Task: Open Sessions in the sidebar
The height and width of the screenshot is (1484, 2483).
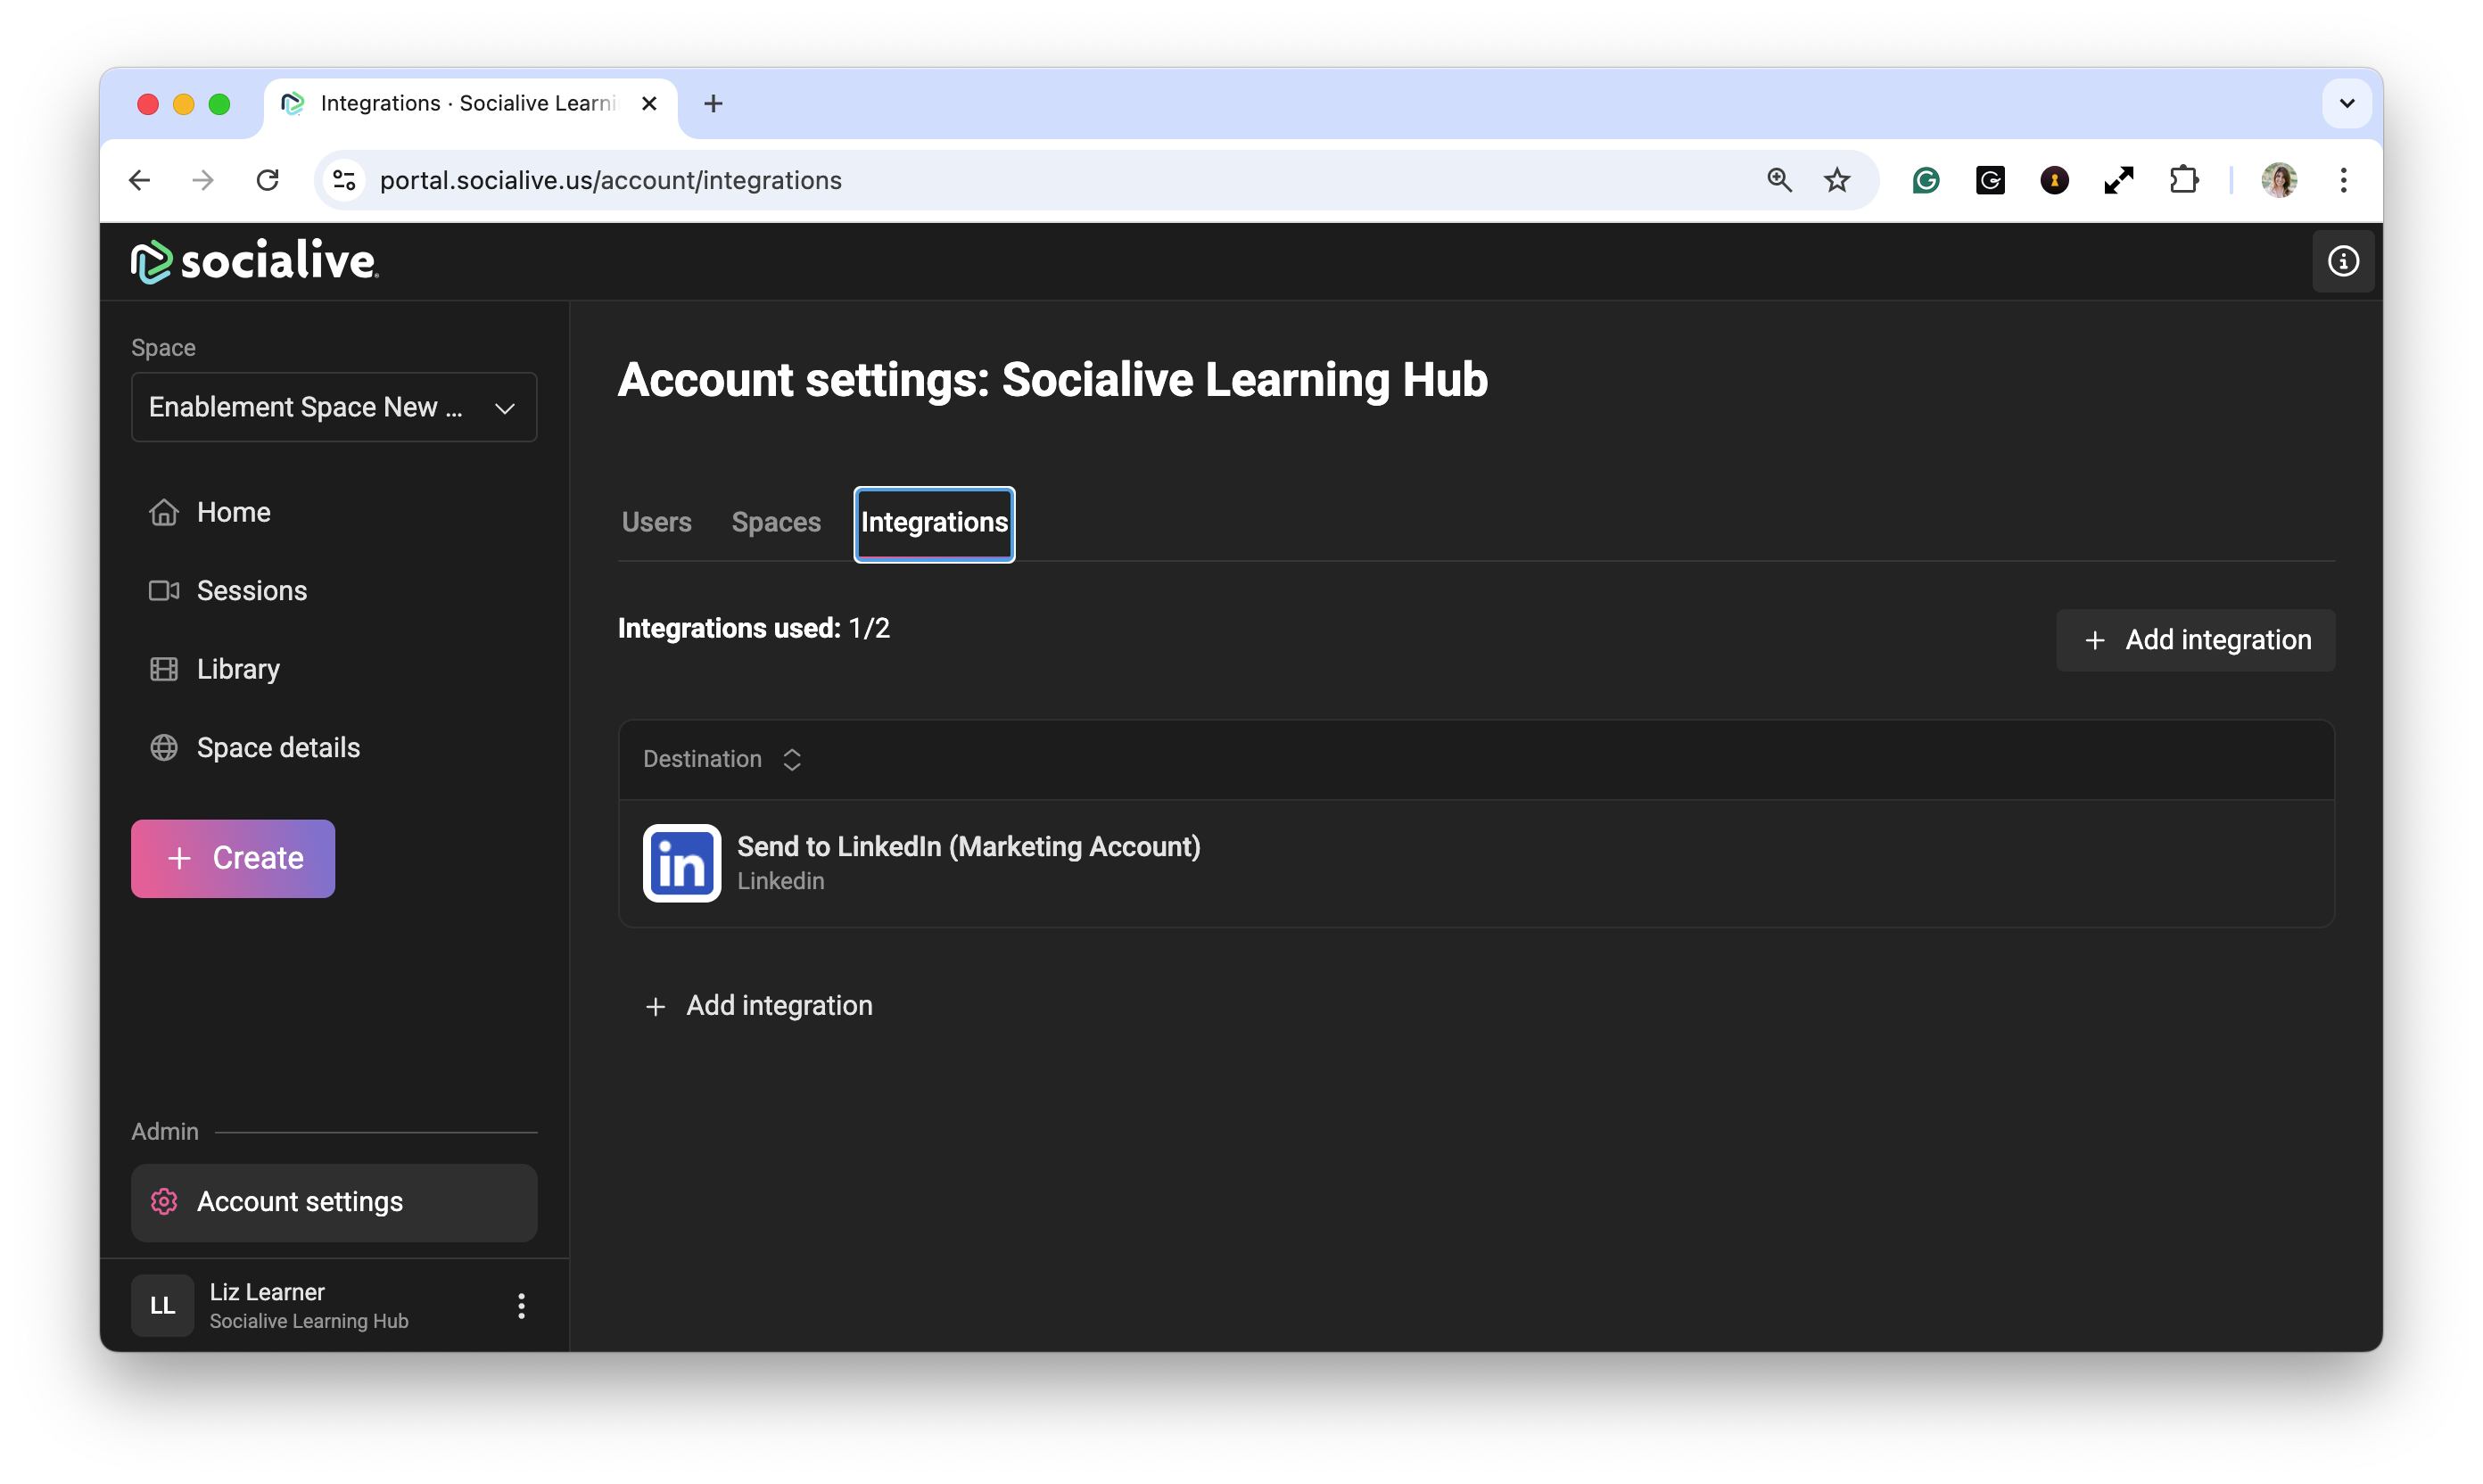Action: click(x=251, y=590)
